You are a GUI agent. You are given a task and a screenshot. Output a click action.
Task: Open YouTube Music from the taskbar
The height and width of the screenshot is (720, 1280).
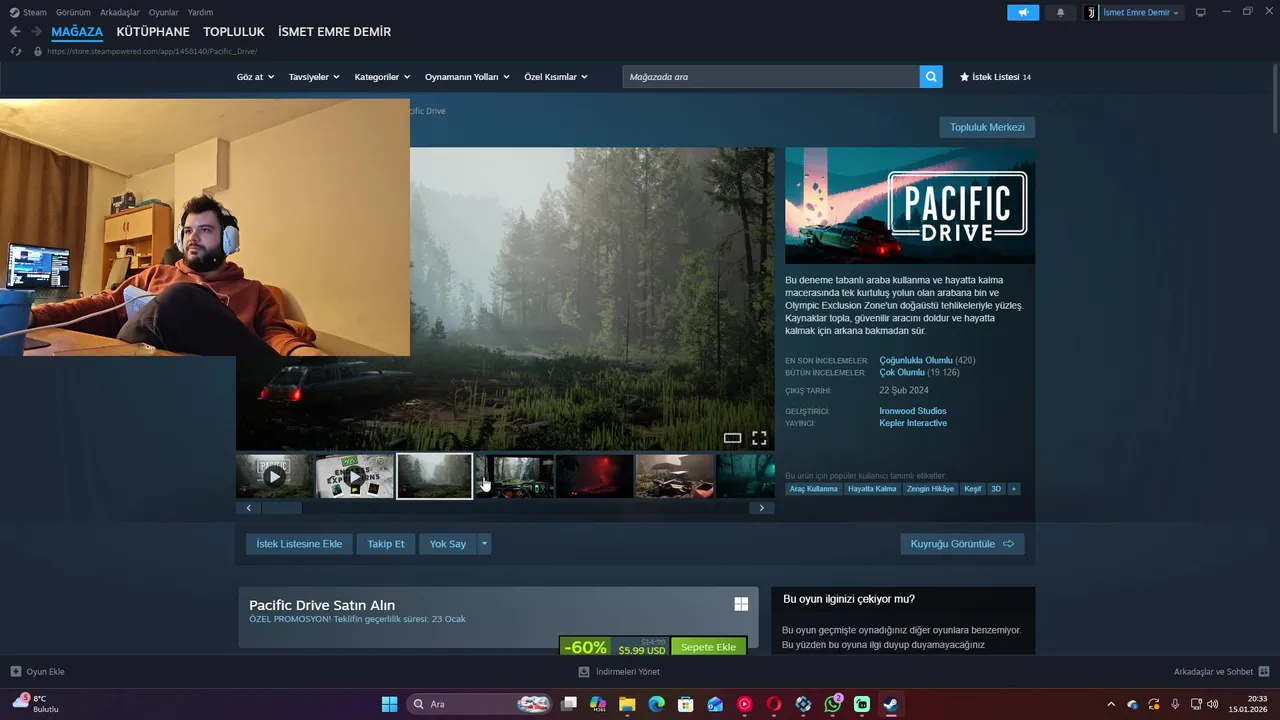(x=745, y=704)
